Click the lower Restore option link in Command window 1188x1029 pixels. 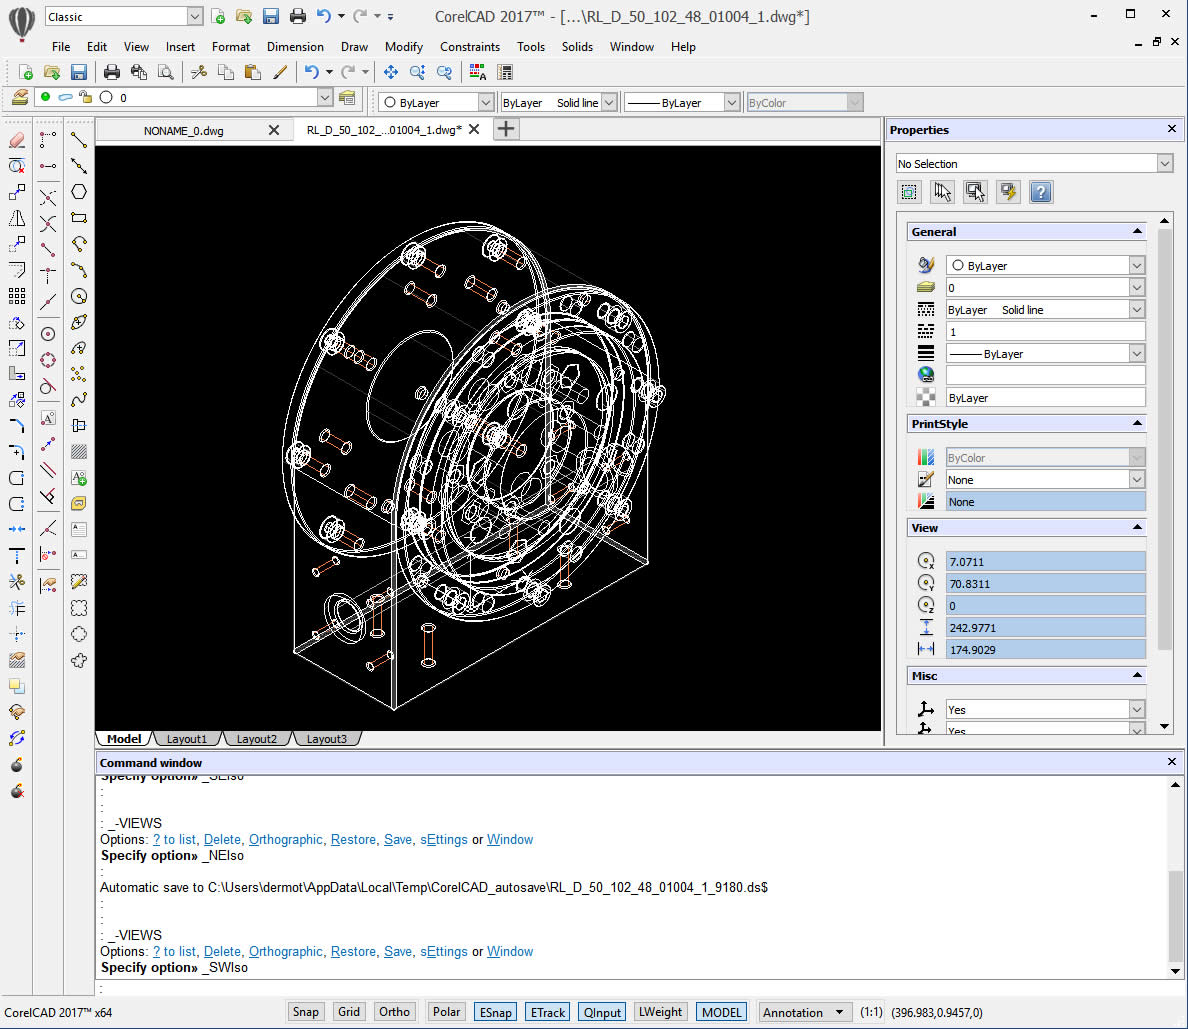tap(353, 952)
